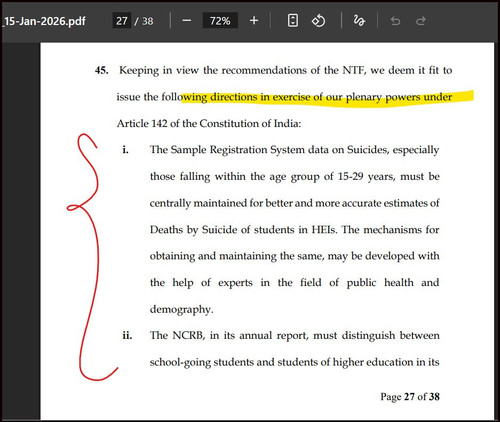This screenshot has height=422, width=500.
Task: Click the zoom level field 72%
Action: coord(220,21)
